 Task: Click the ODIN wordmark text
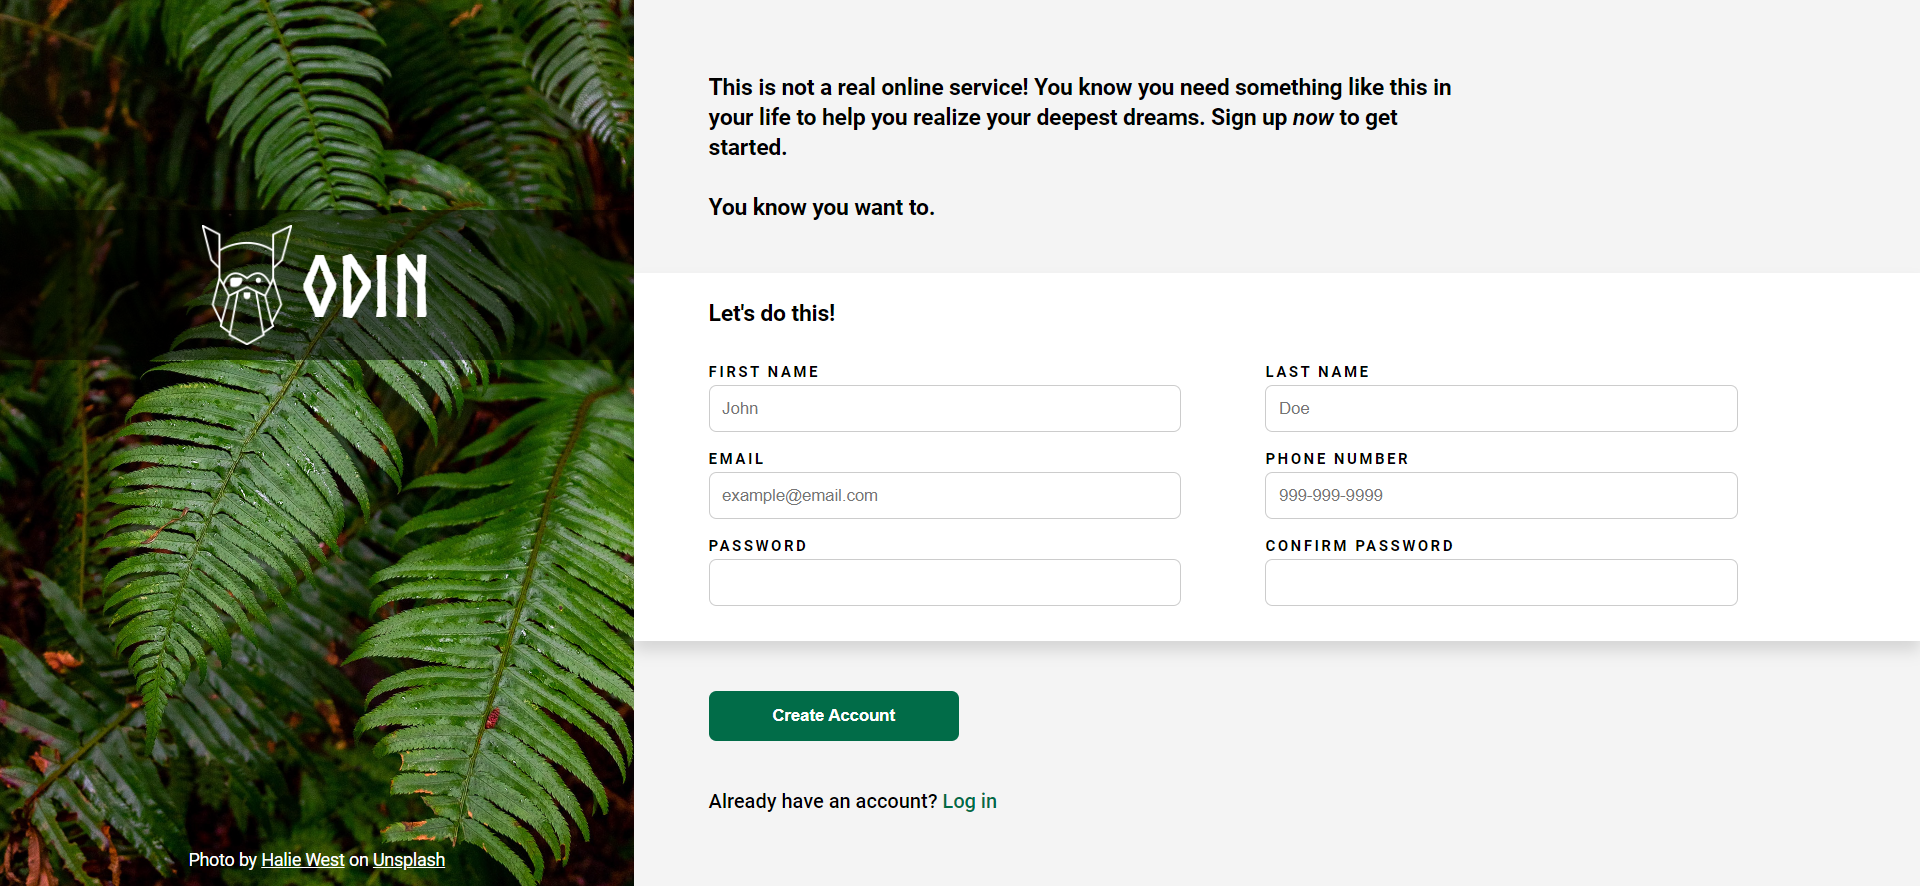(366, 286)
